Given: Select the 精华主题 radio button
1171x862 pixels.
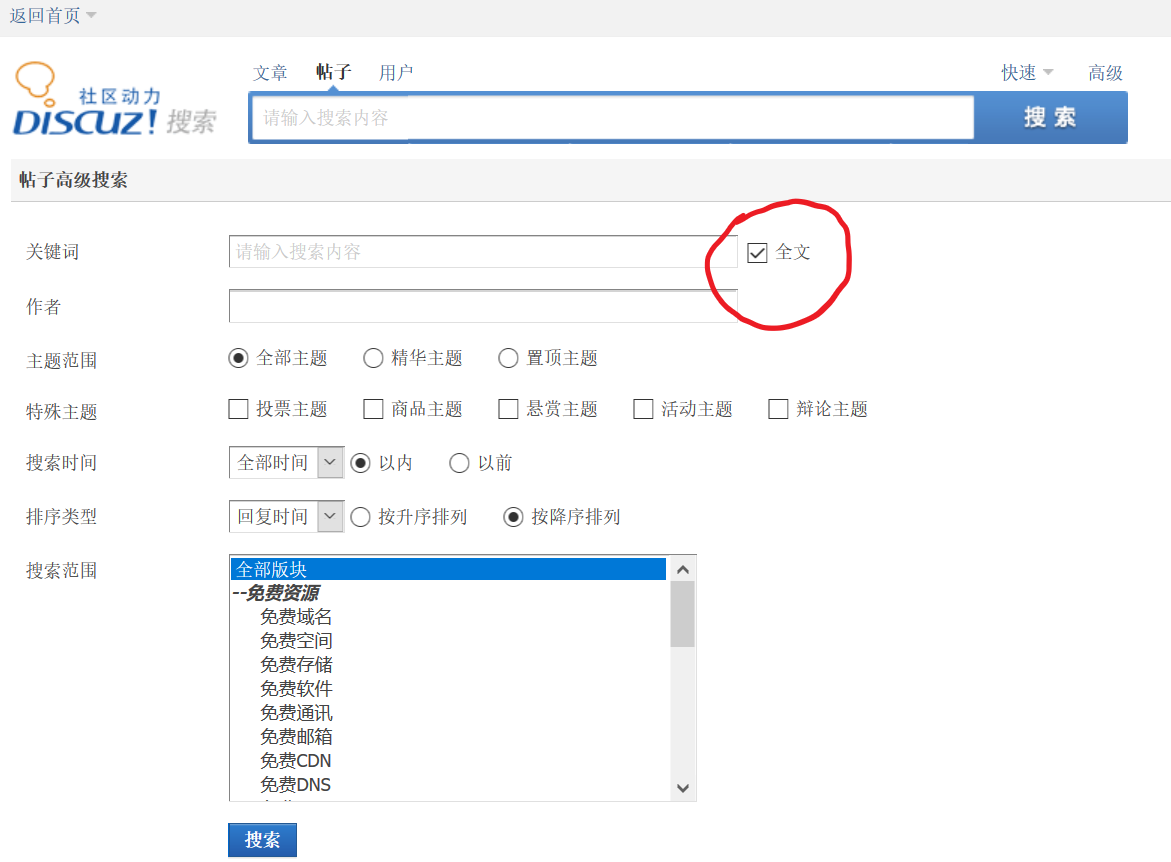Looking at the screenshot, I should click(x=373, y=358).
